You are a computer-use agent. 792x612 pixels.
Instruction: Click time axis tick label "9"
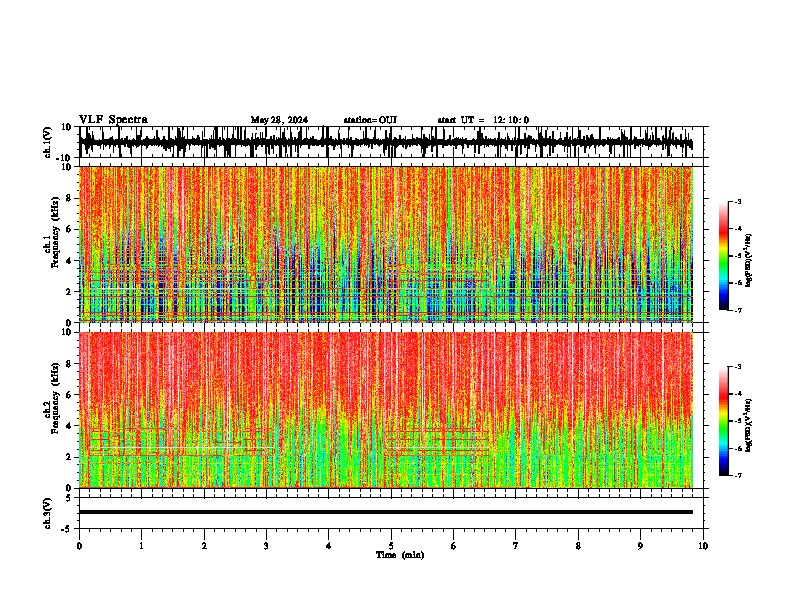(640, 546)
